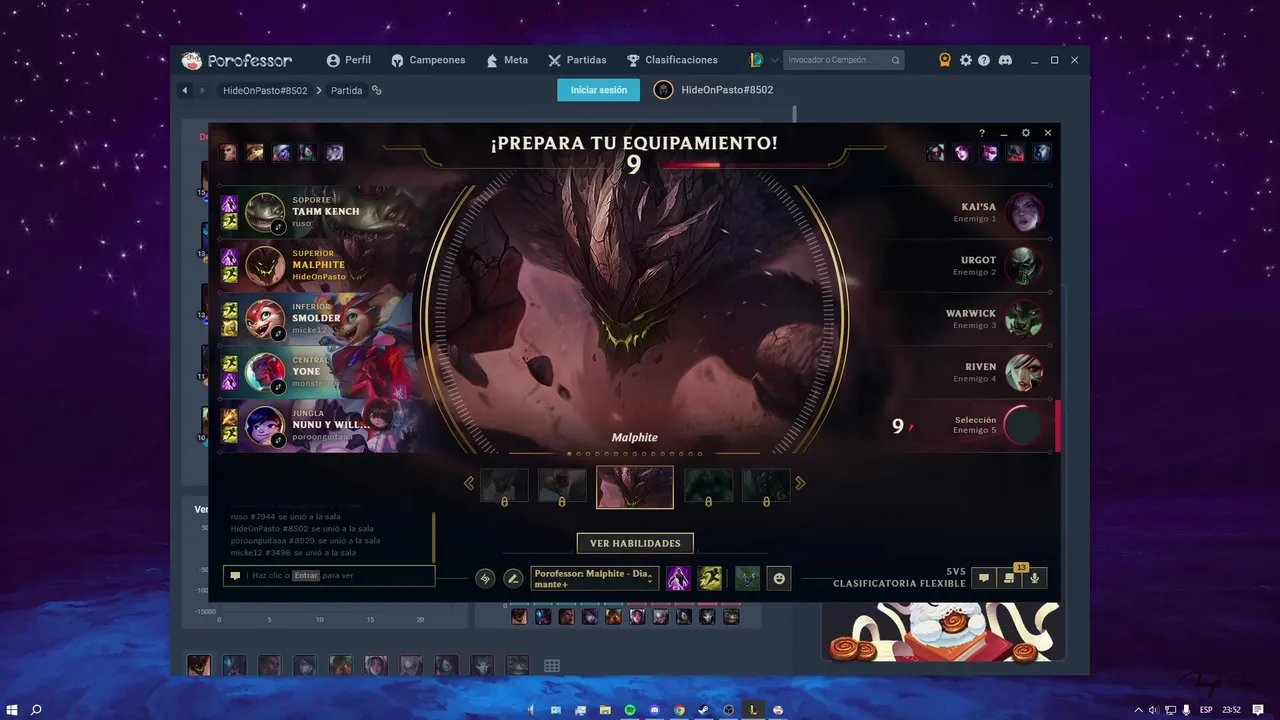
Task: Go back with the left arrow
Action: [185, 90]
